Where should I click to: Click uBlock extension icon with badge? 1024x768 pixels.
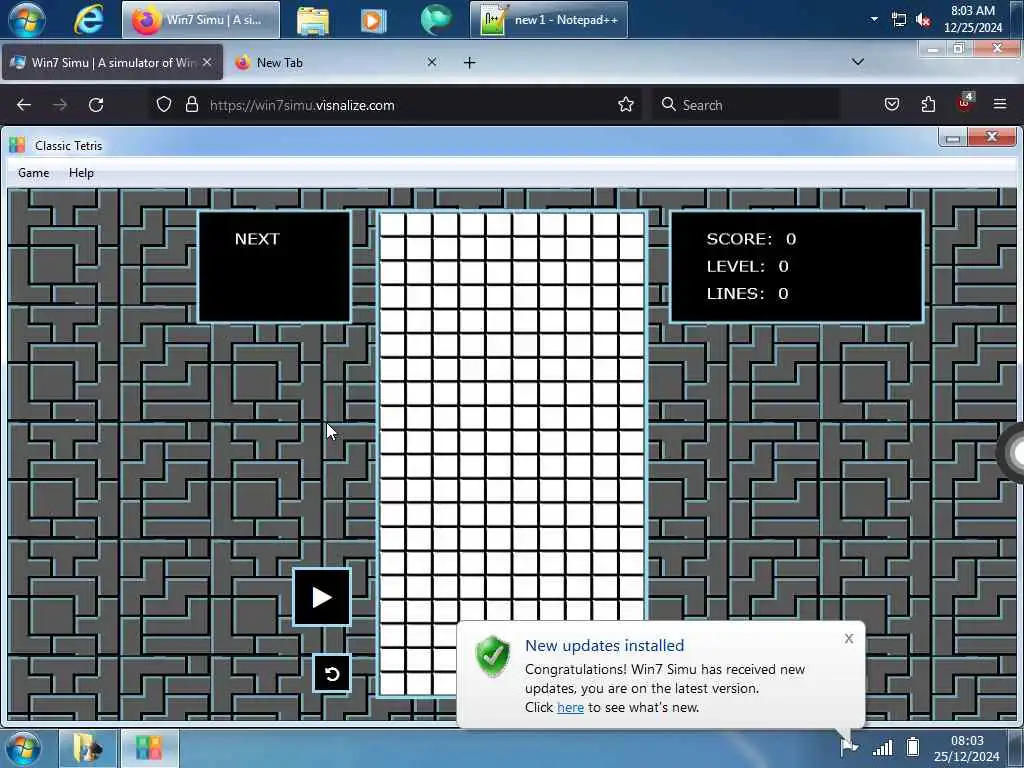point(965,103)
